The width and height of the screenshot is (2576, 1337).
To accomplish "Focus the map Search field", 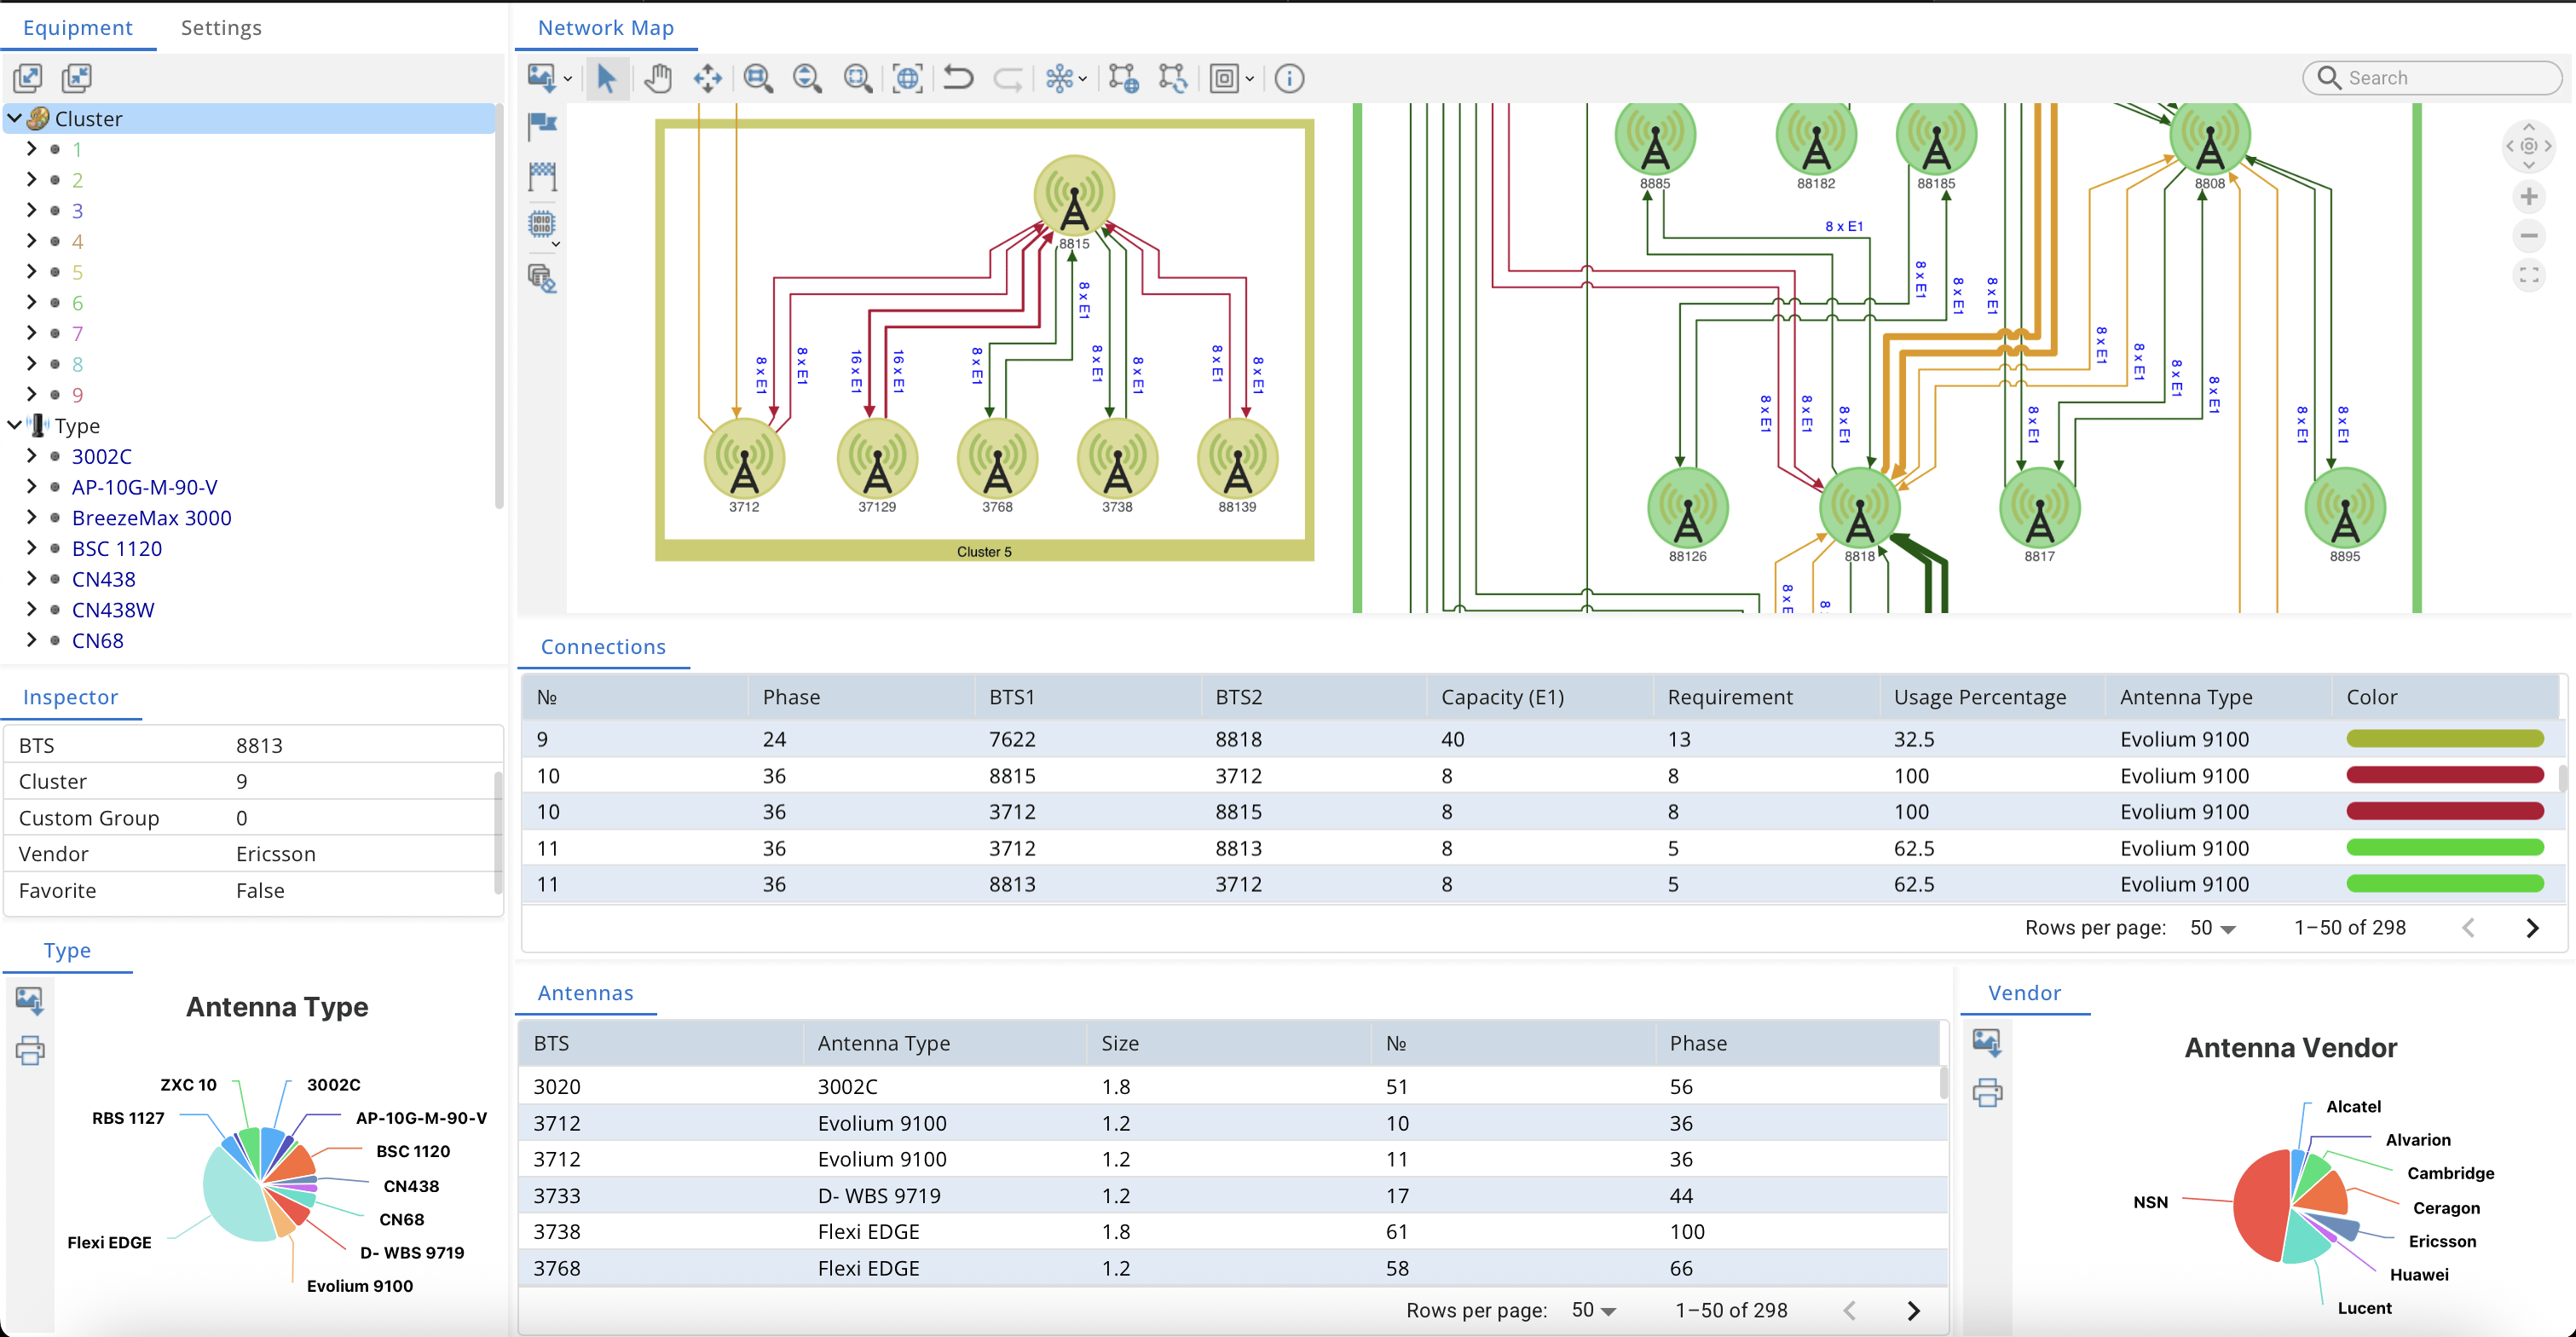I will coord(2432,78).
